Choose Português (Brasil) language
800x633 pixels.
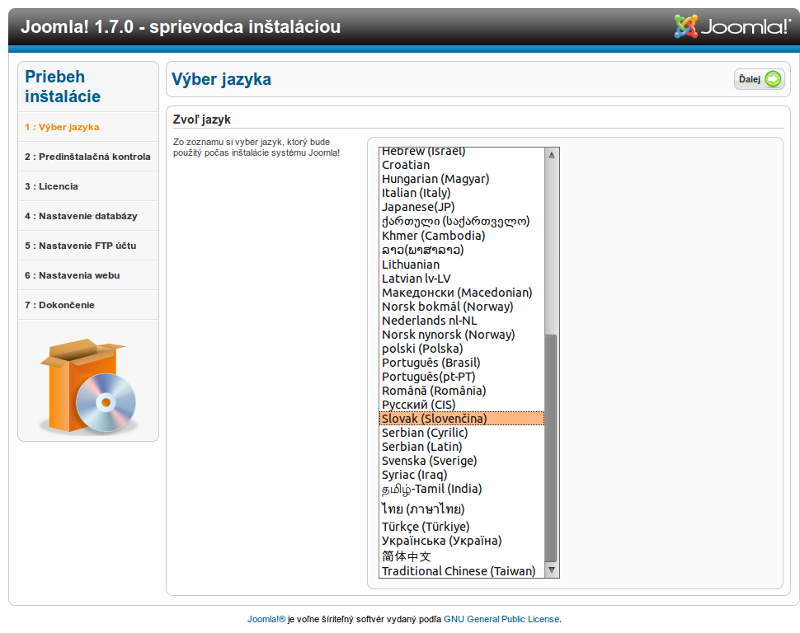462,363
